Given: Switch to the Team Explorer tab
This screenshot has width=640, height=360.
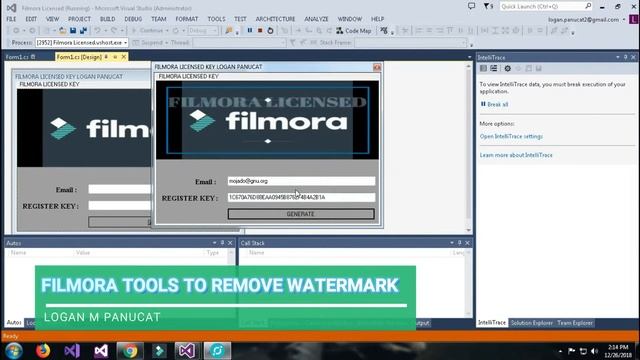Looking at the screenshot, I should (575, 323).
